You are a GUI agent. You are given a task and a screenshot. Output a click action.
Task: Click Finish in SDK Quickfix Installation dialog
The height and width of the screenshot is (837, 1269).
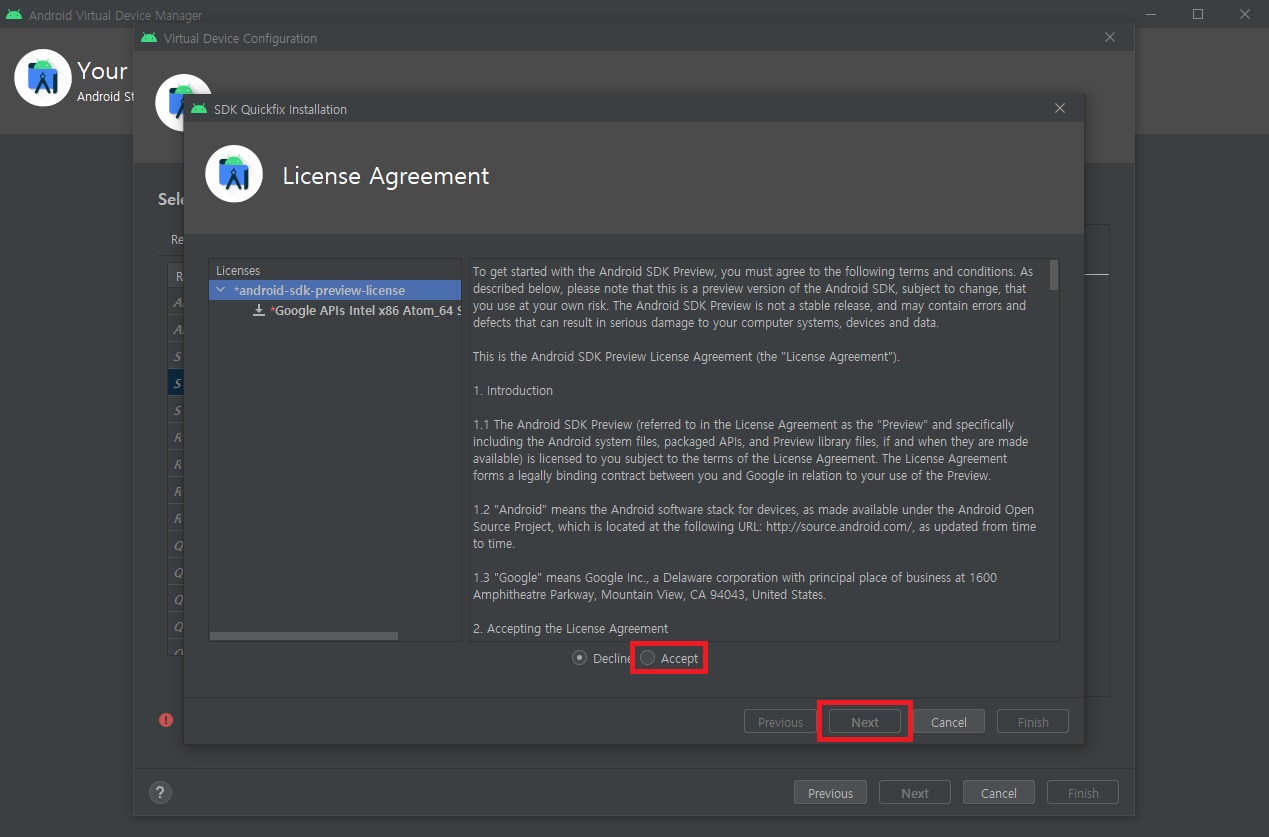point(1033,722)
